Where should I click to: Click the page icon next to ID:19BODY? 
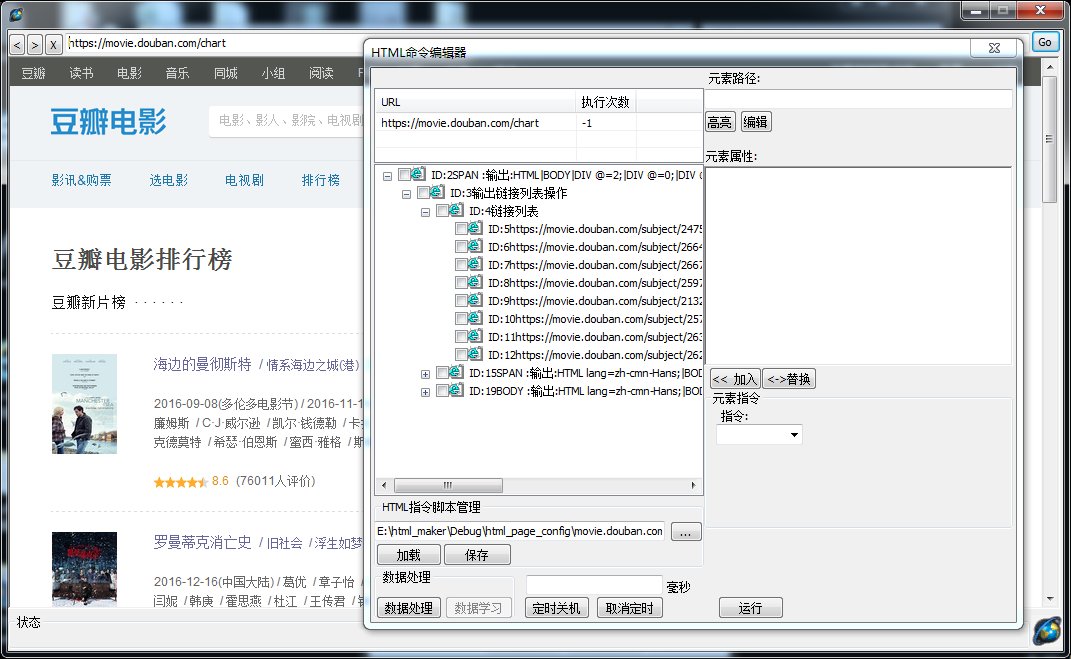click(457, 391)
